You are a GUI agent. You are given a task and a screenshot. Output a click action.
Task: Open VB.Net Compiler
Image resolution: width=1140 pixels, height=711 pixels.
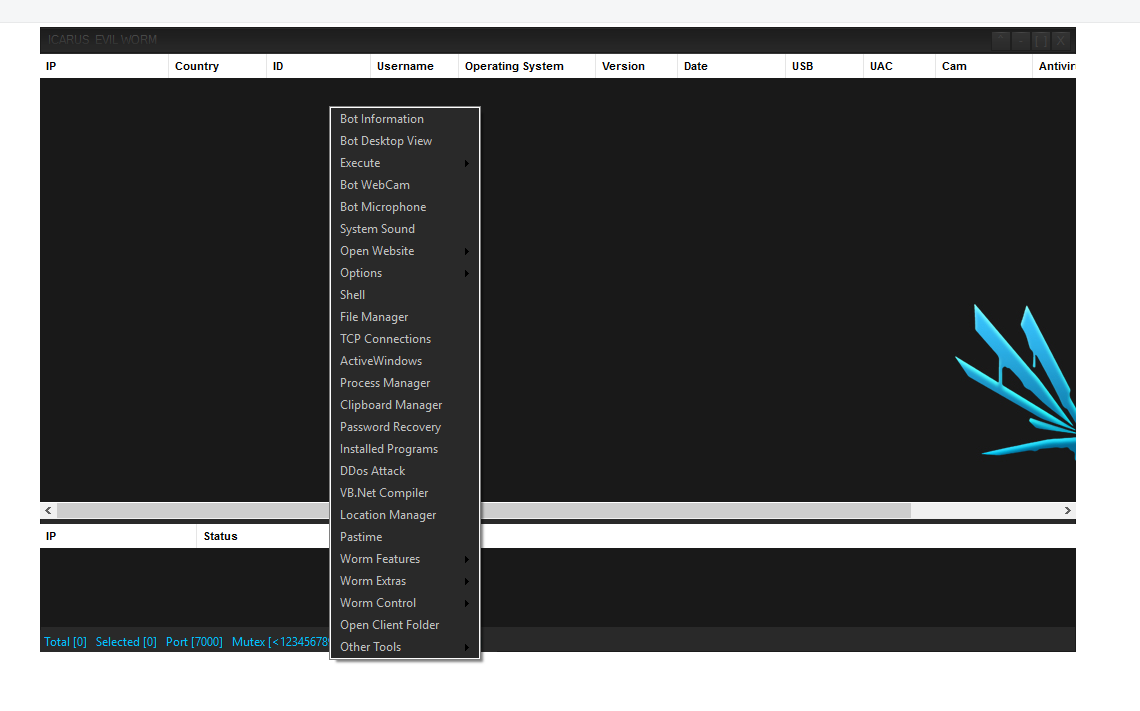(x=383, y=492)
